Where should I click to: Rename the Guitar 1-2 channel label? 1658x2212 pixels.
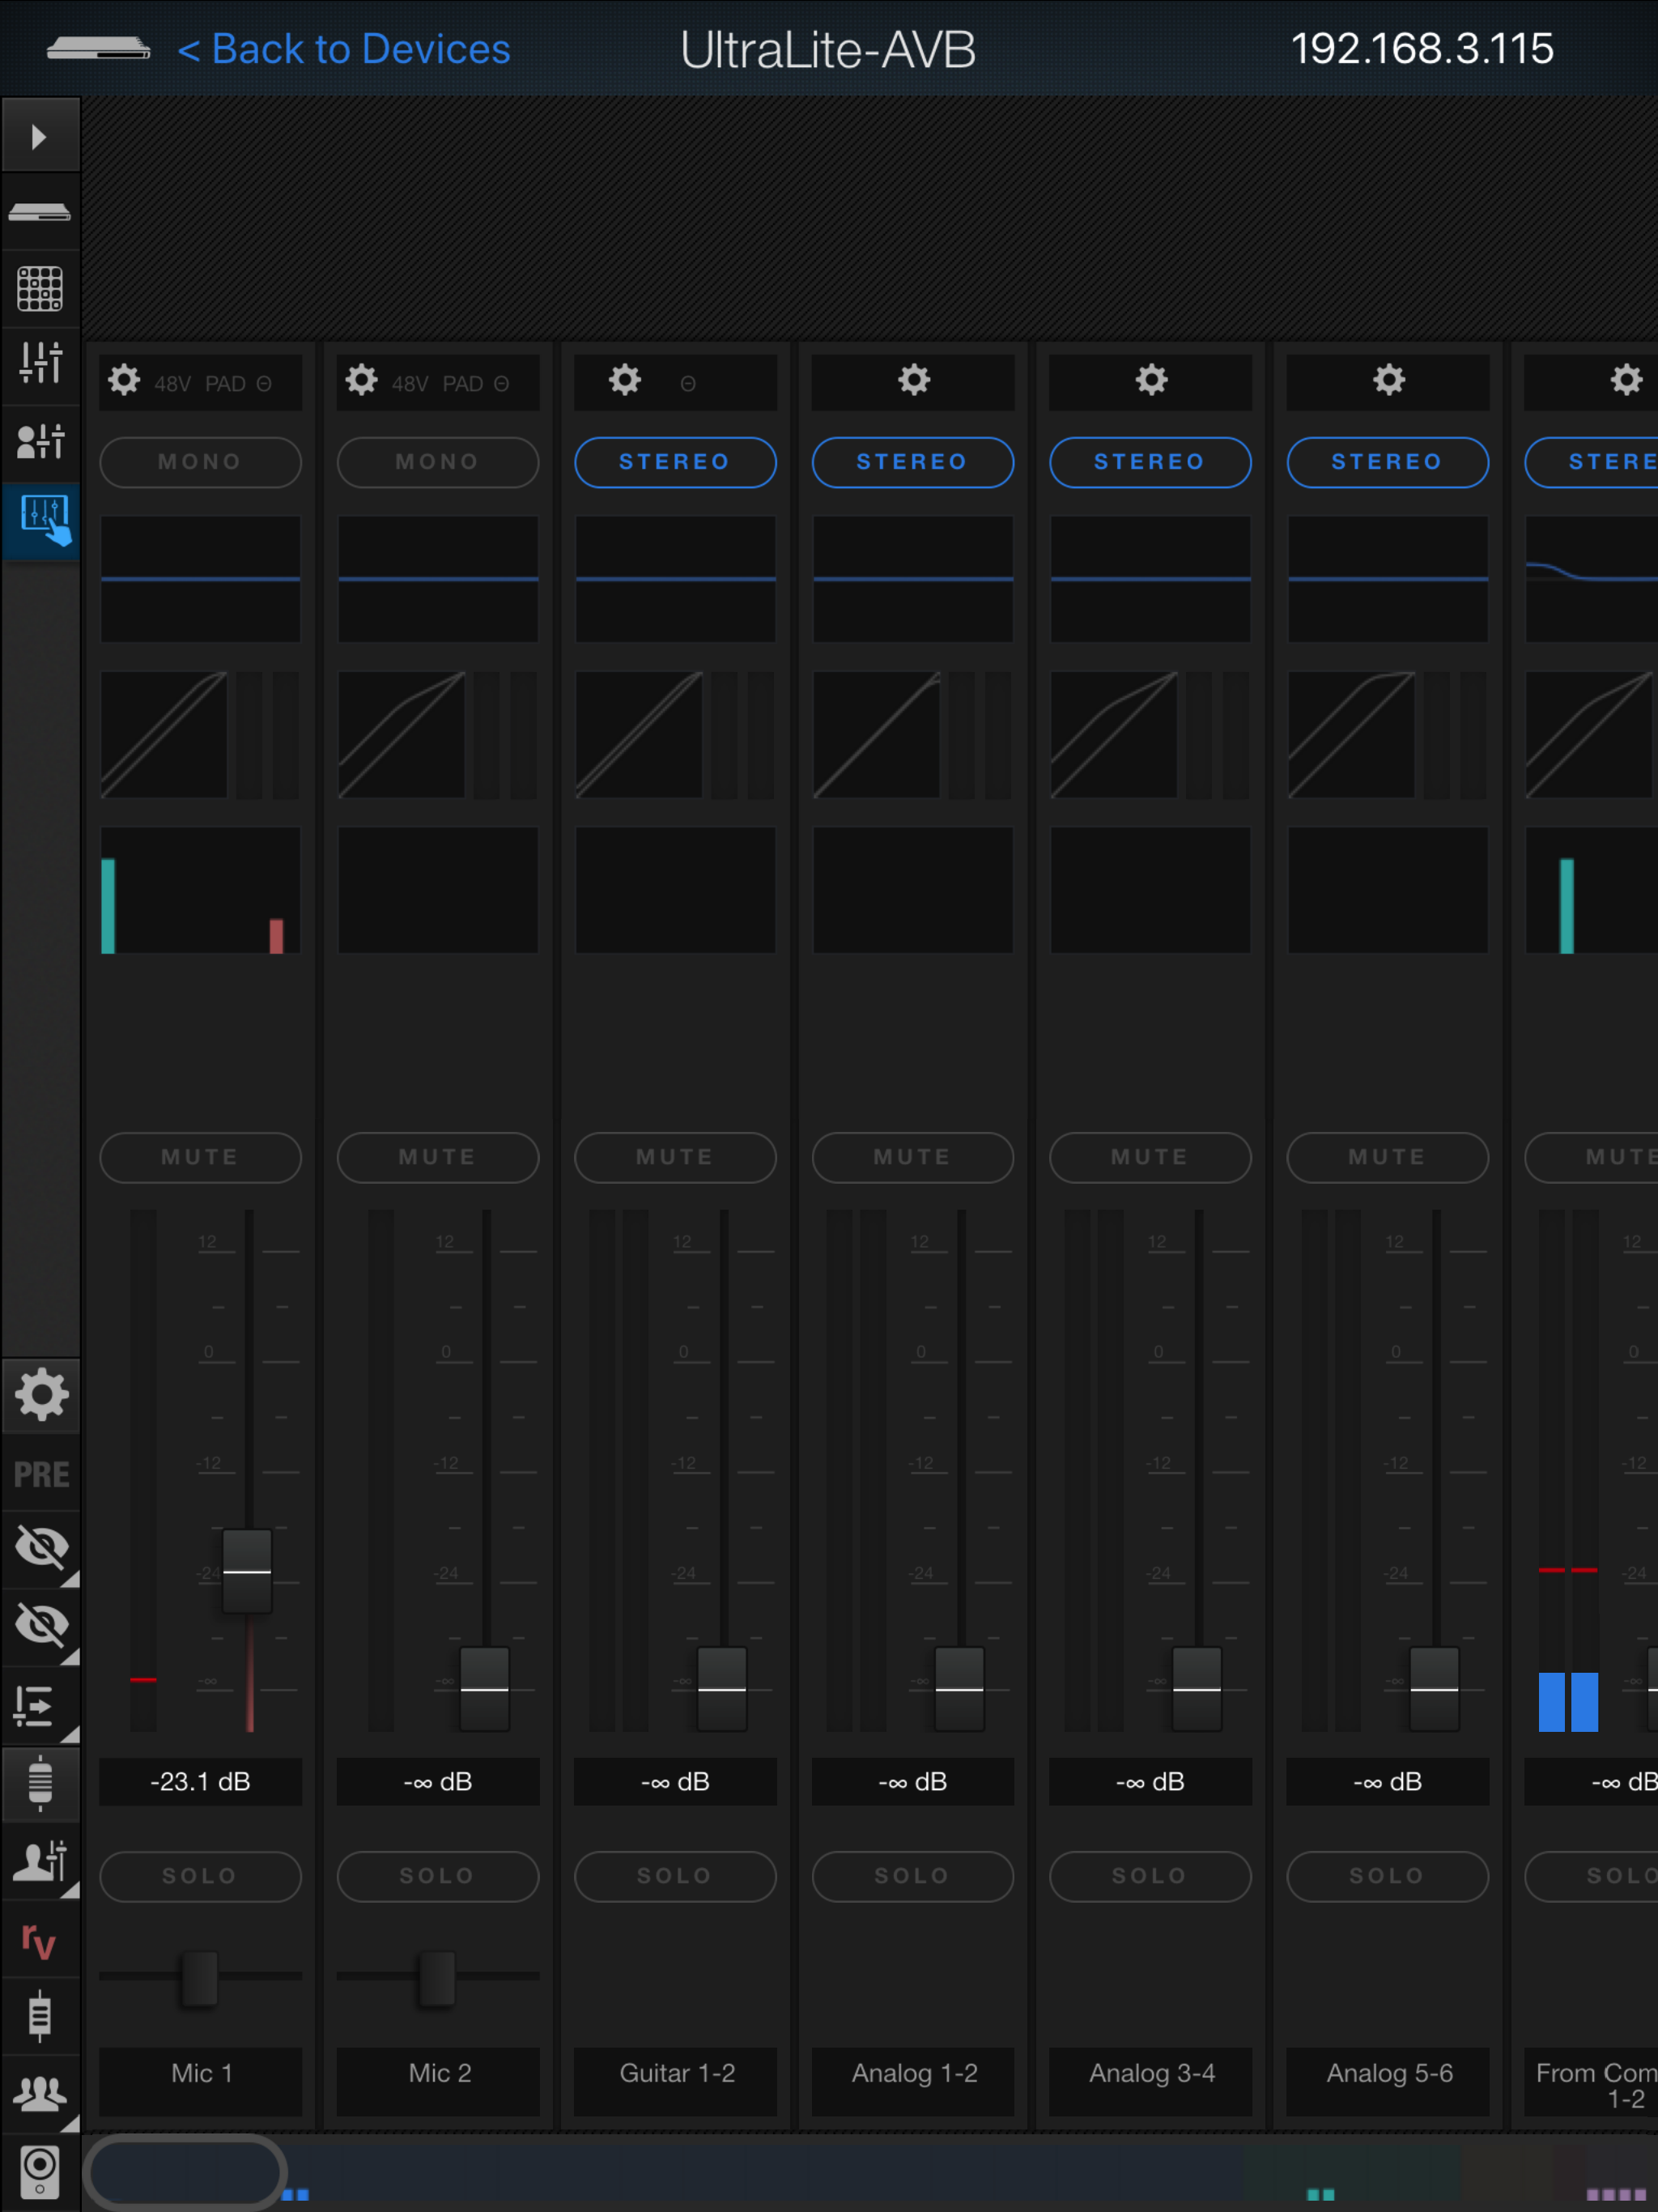[x=676, y=2081]
